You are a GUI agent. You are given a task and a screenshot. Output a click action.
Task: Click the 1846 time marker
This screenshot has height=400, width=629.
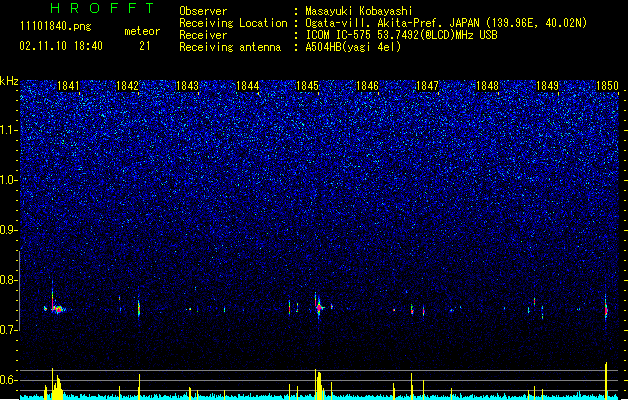pyautogui.click(x=367, y=86)
